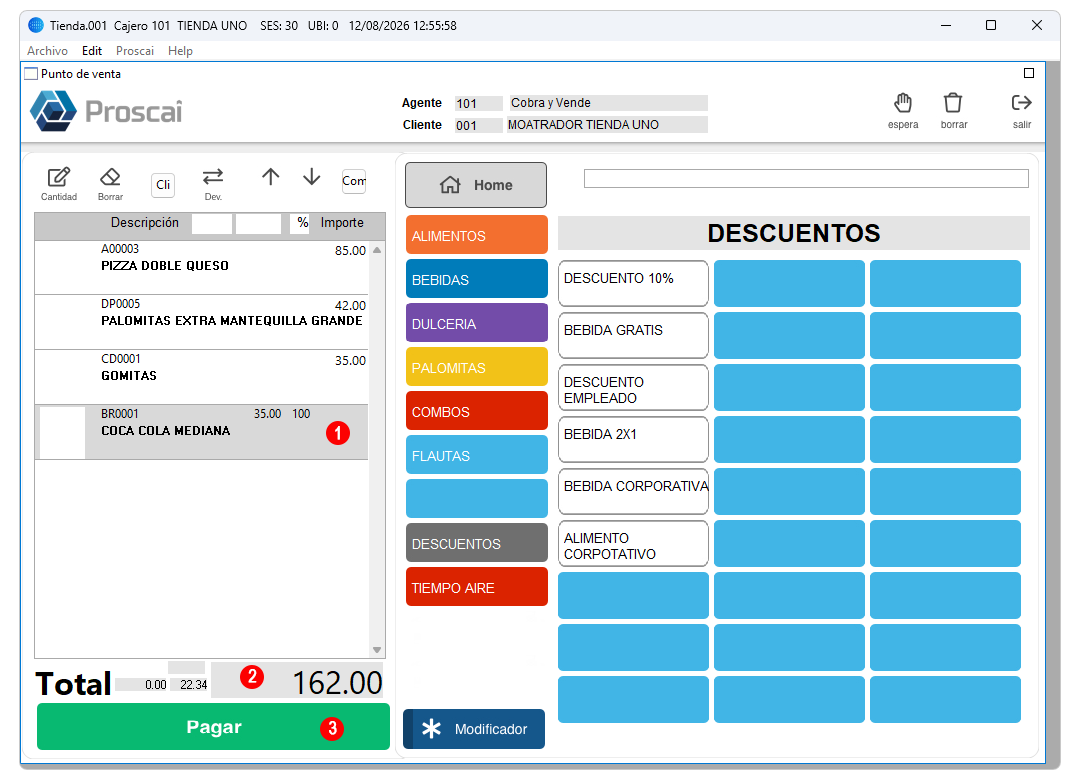Click the salir exit icon
This screenshot has width=1076, height=782.
click(1022, 103)
